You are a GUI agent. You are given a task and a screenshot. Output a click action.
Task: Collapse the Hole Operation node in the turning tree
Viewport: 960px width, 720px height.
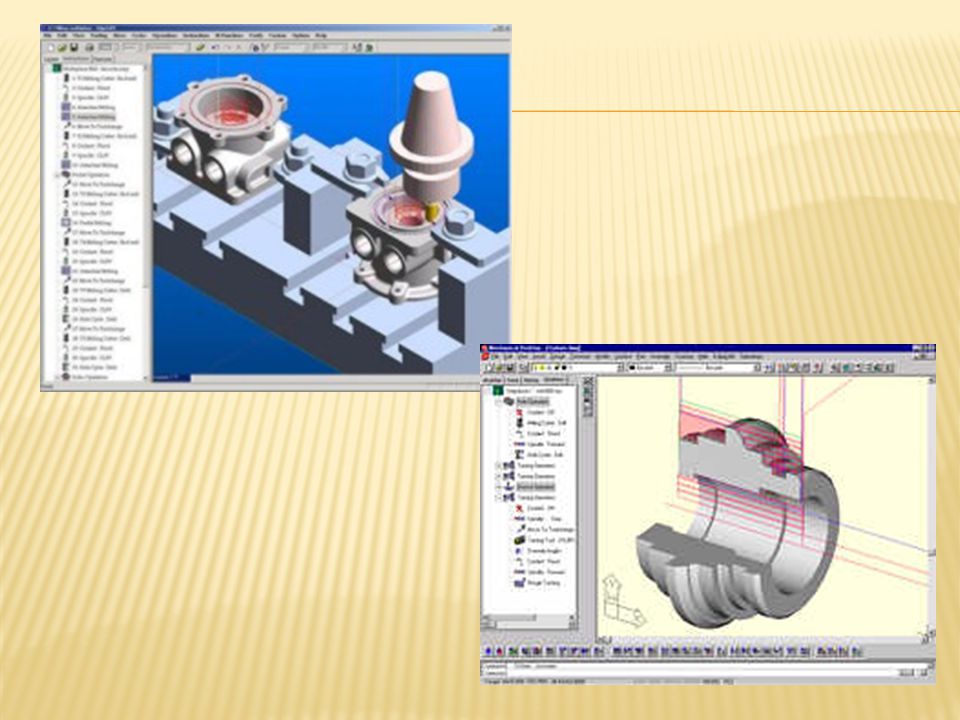click(498, 402)
